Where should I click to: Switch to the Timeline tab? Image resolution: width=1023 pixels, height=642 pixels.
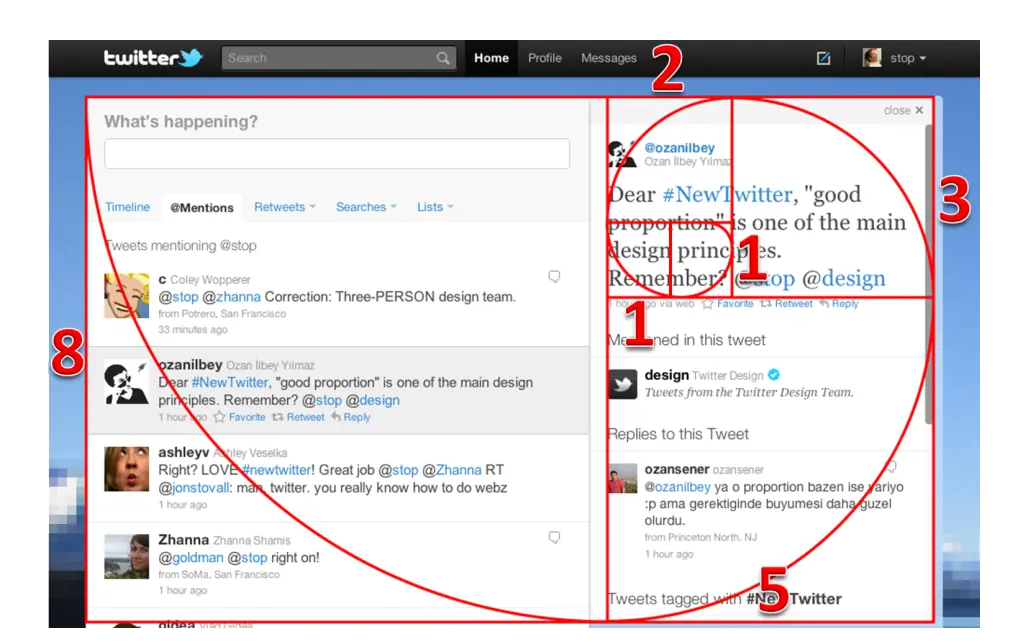pyautogui.click(x=127, y=207)
